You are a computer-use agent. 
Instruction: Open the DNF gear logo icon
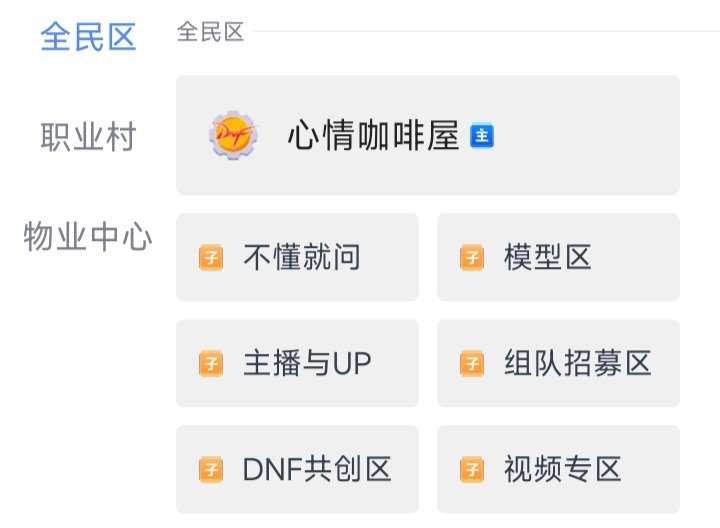pos(233,135)
